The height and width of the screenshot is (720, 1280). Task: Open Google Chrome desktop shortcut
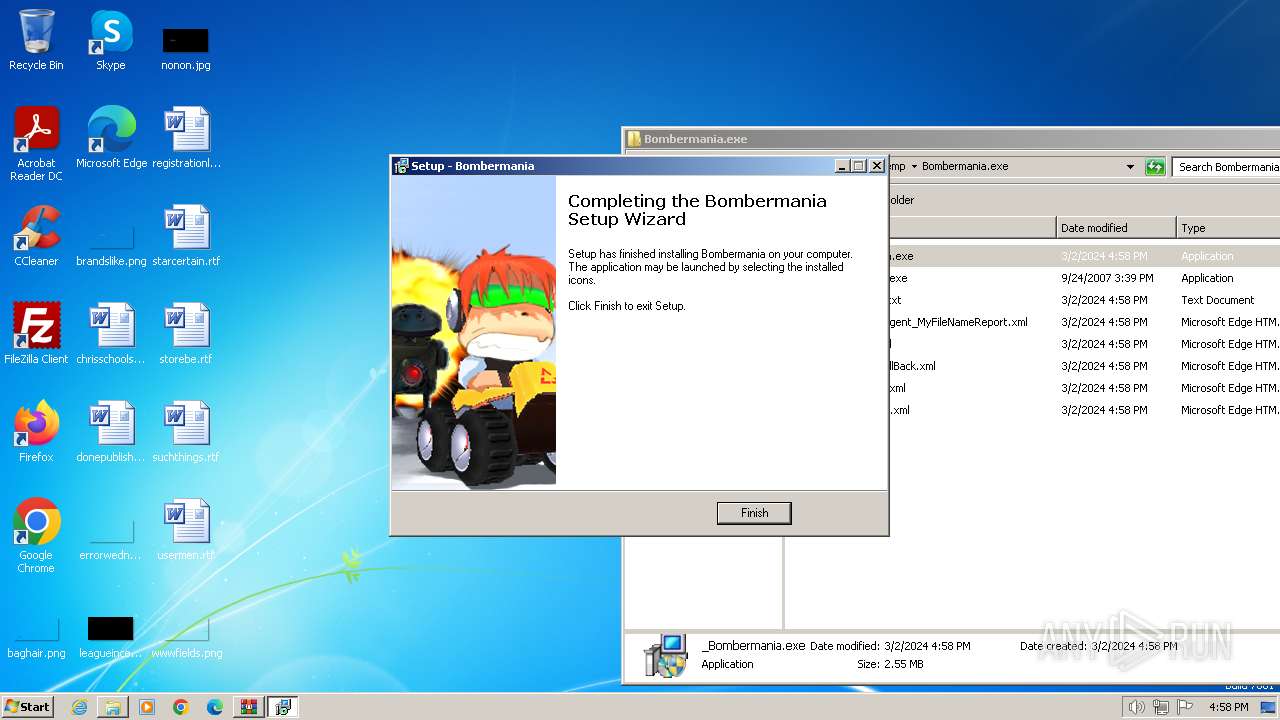pos(36,536)
